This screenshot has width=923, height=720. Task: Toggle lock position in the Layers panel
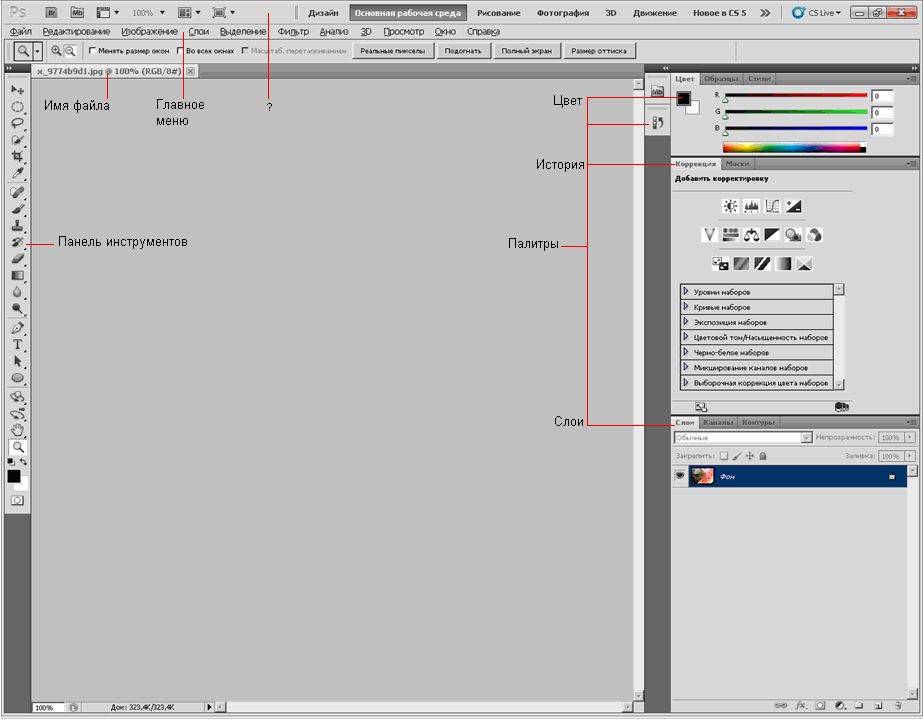[750, 456]
